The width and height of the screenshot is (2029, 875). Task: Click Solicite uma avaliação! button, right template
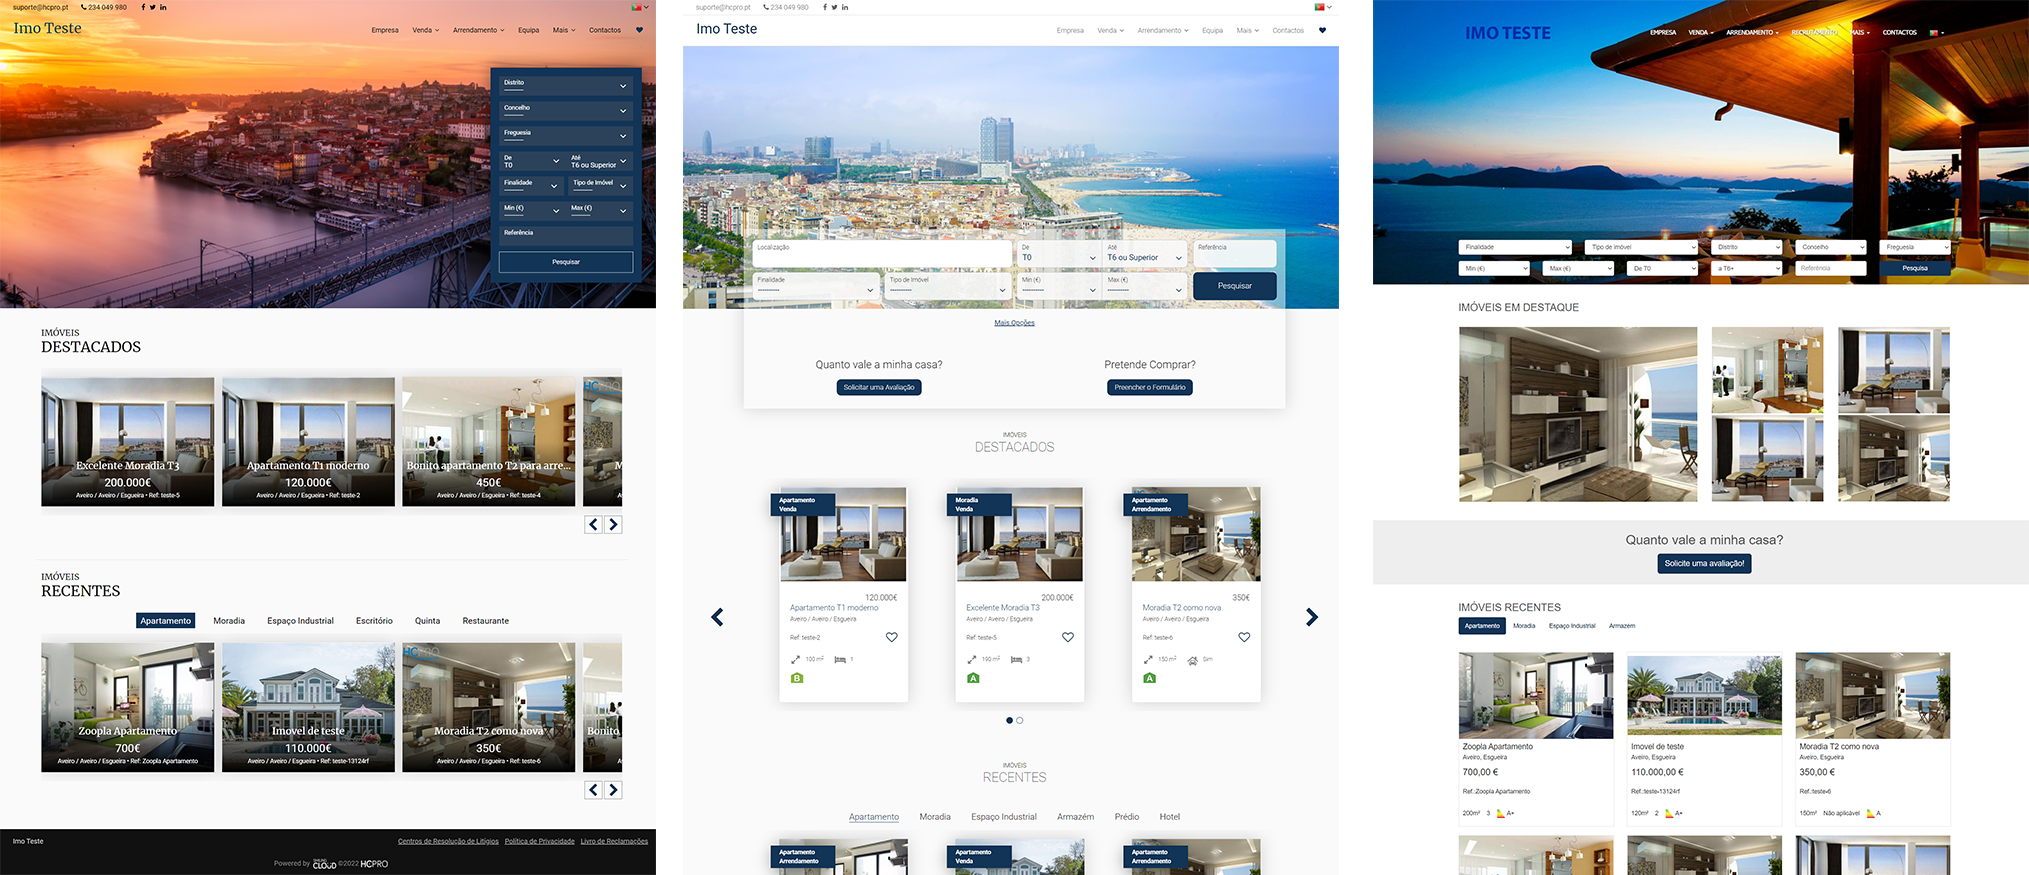1704,564
